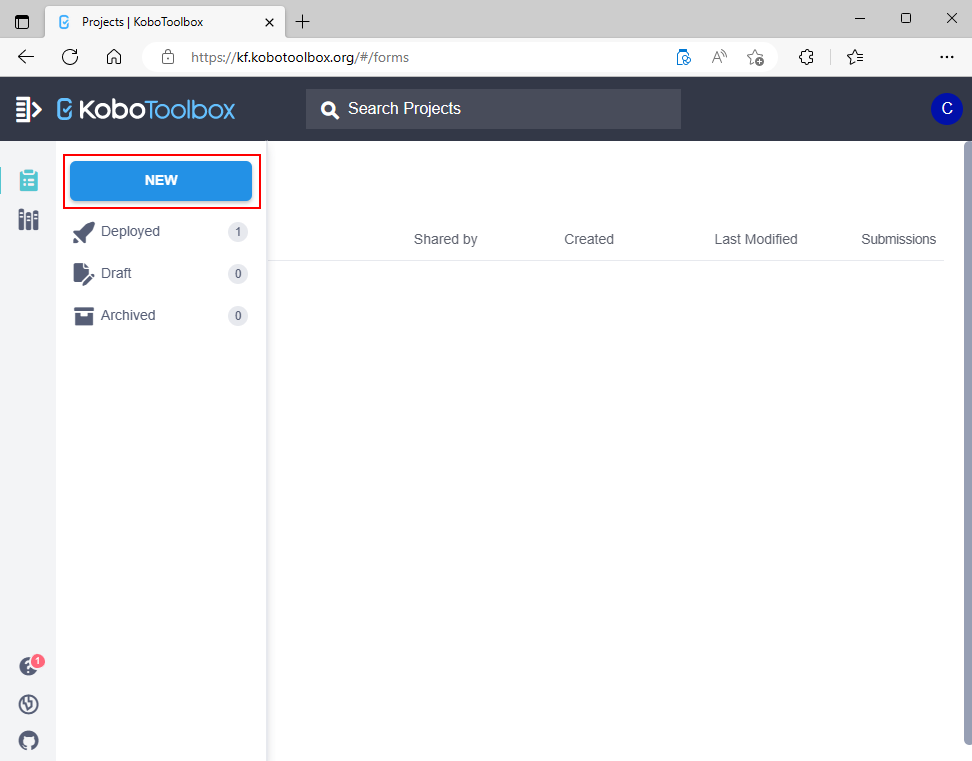Viewport: 972px width, 761px height.
Task: Click the Submissions column header
Action: [898, 239]
